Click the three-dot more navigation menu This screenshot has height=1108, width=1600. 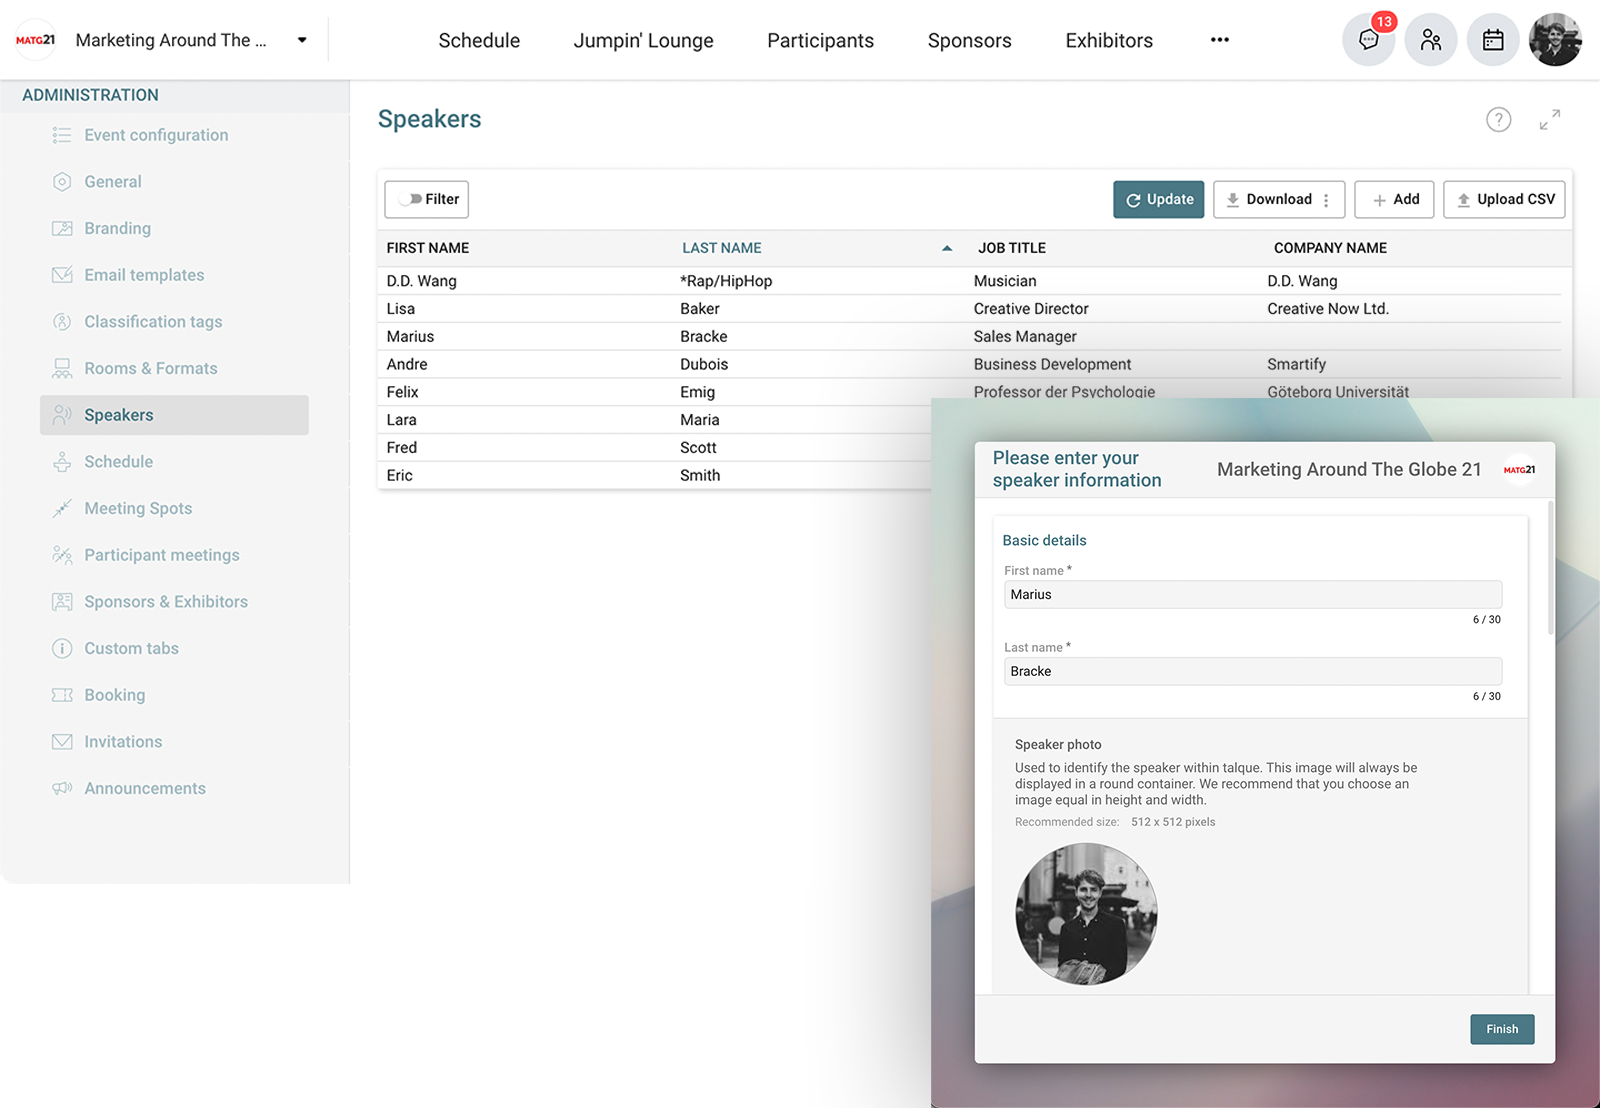(x=1219, y=40)
